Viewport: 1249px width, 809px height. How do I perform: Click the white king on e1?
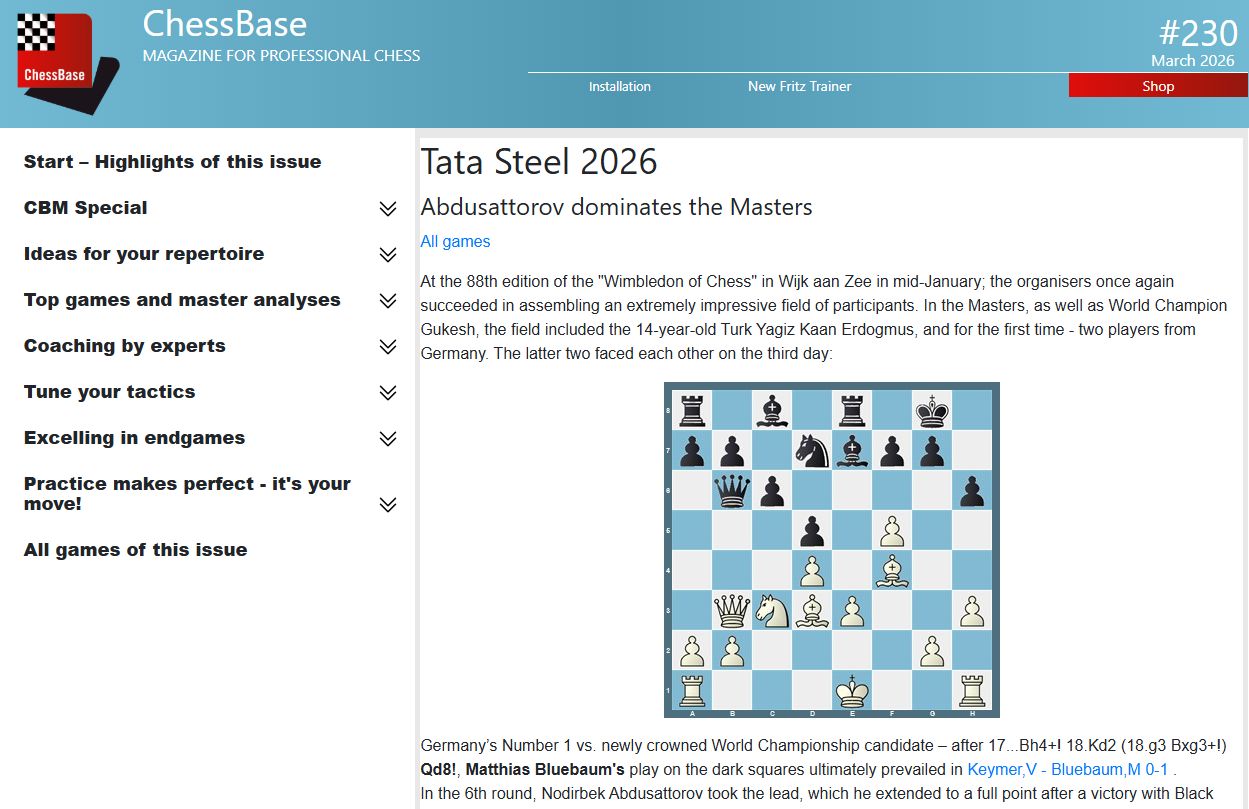point(852,690)
